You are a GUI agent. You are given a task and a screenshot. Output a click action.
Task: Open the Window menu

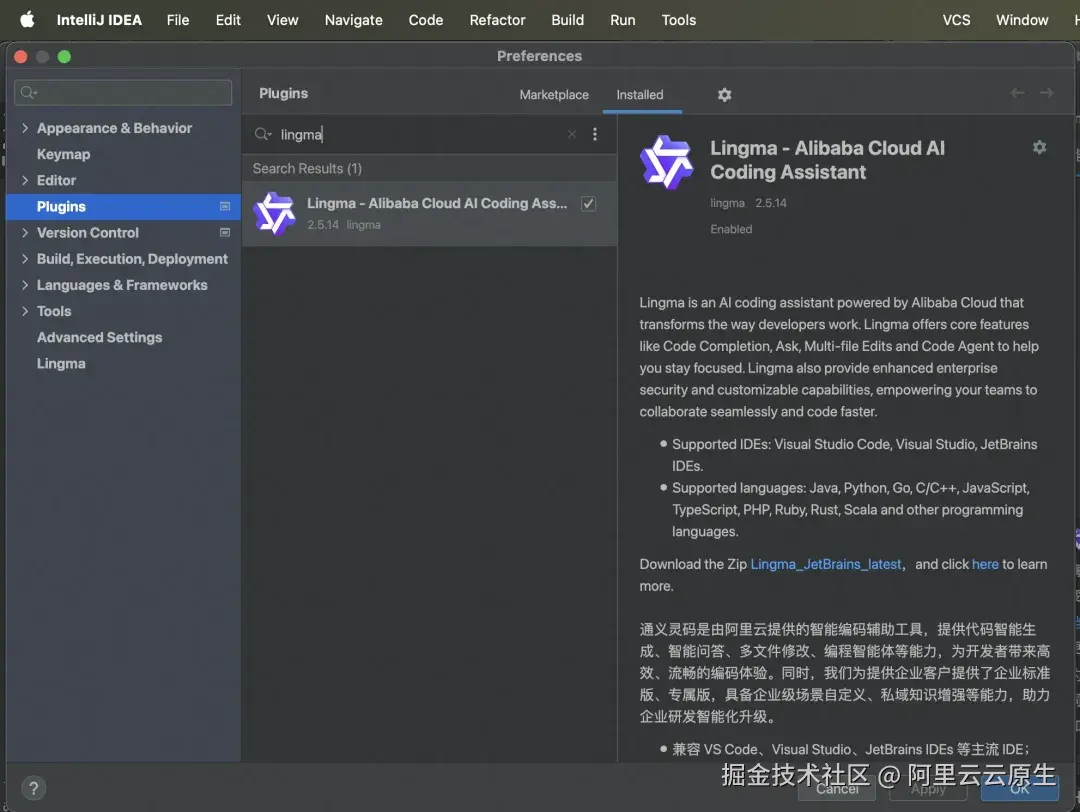1022,20
